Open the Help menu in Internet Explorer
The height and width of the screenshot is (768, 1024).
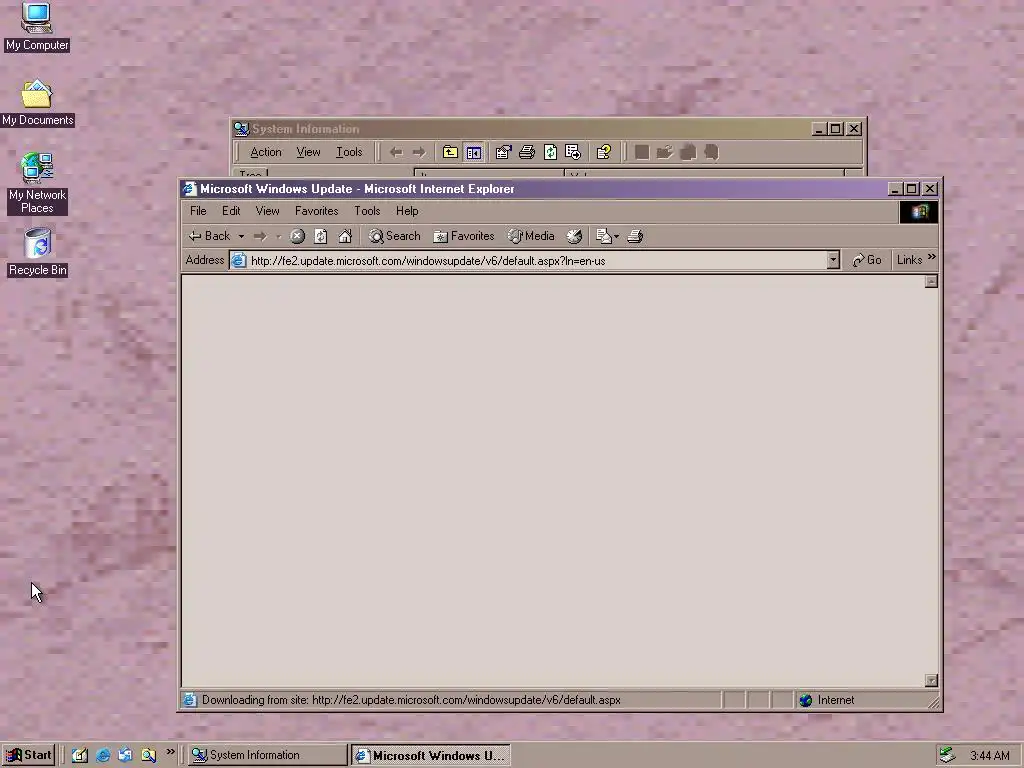click(407, 211)
